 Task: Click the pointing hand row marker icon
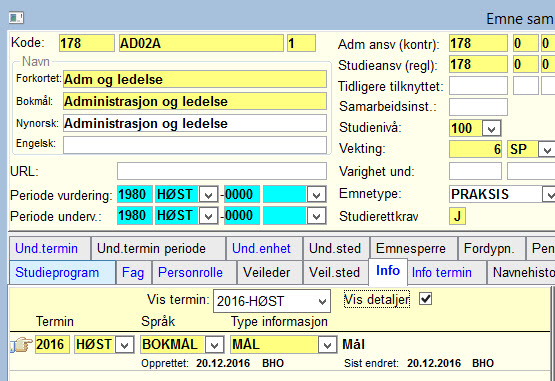pyautogui.click(x=21, y=345)
